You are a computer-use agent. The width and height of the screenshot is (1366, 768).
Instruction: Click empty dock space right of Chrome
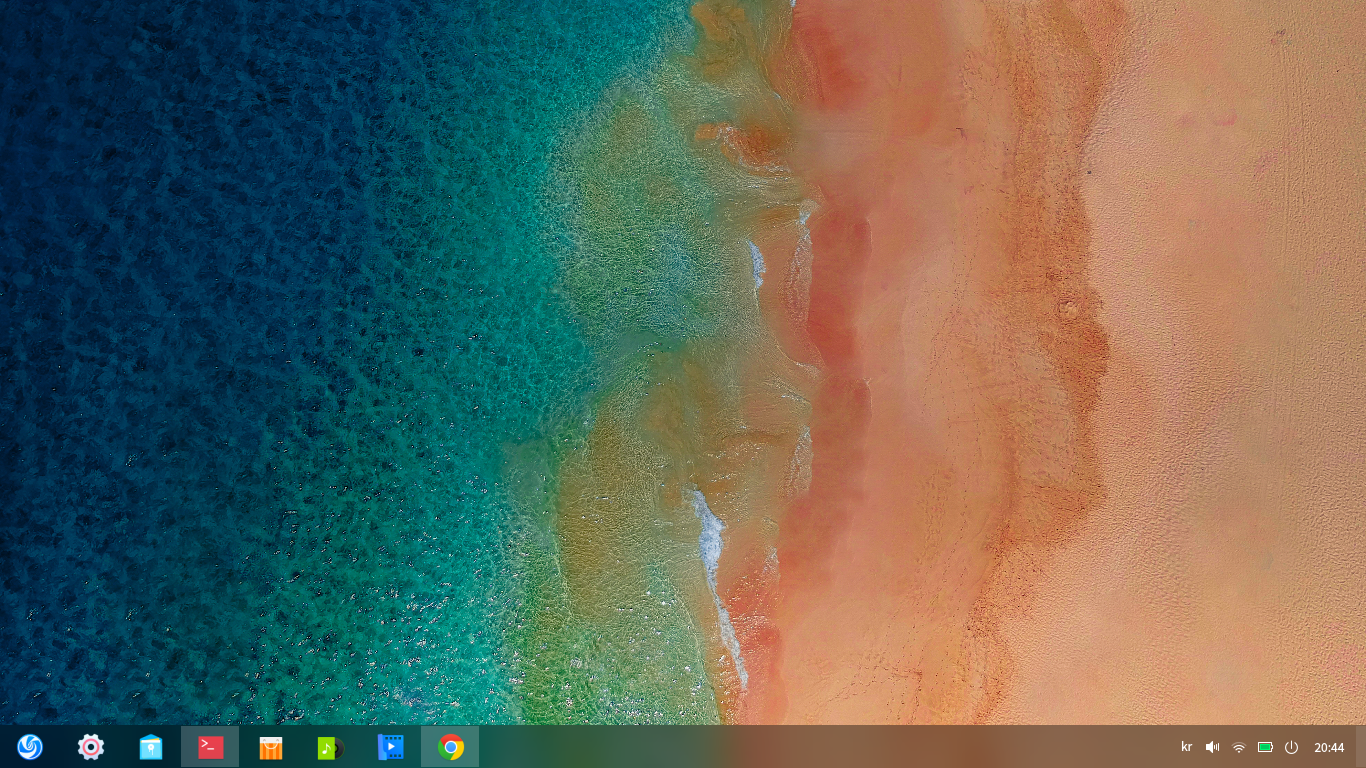pos(800,747)
